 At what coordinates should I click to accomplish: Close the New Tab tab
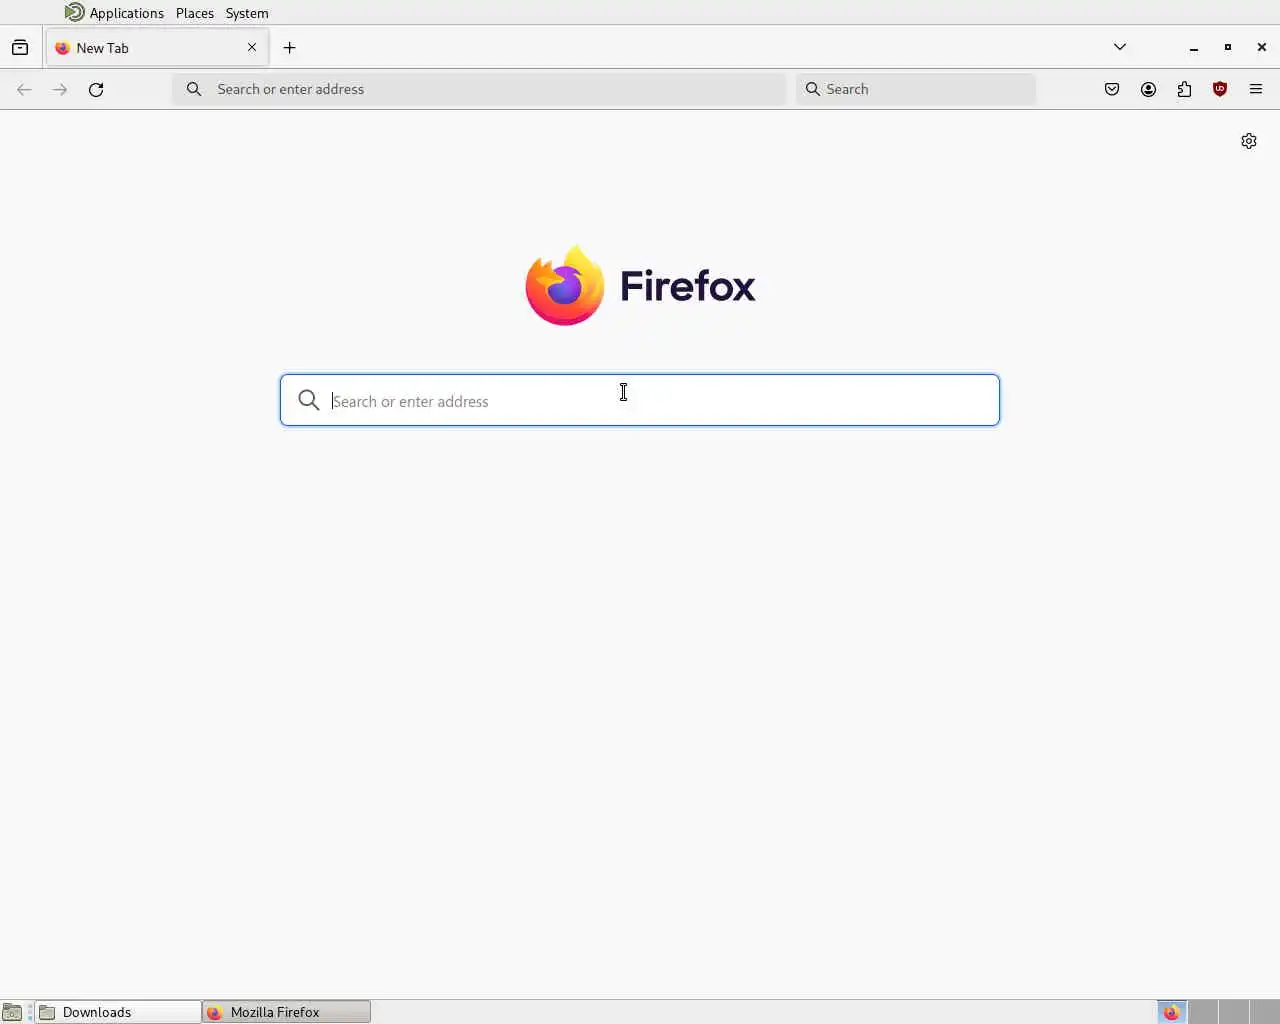pos(252,47)
